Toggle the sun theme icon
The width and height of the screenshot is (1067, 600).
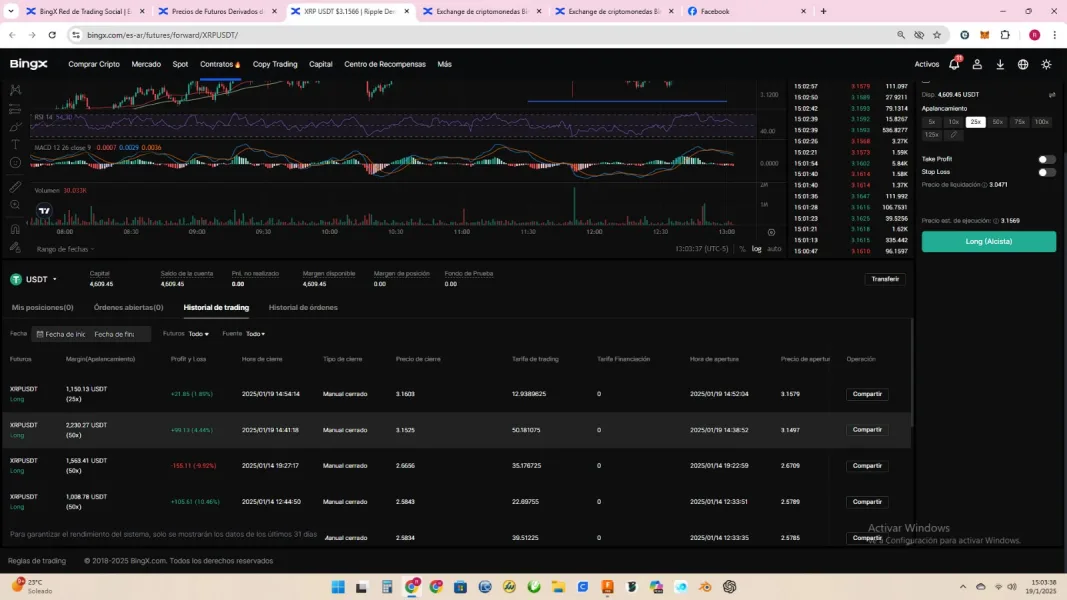[1046, 64]
